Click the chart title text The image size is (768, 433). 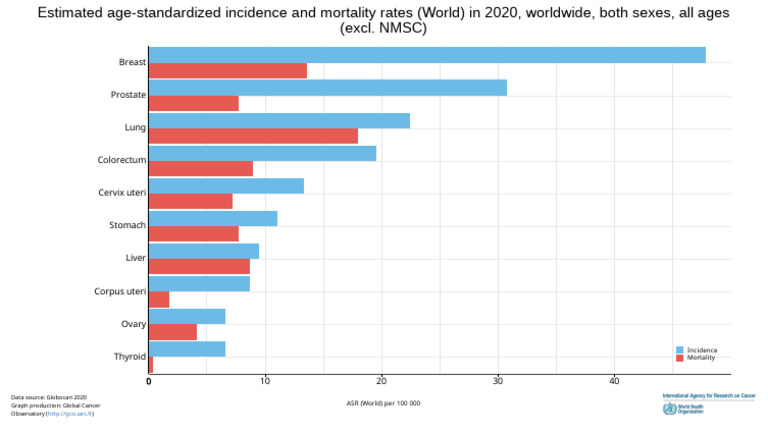point(384,20)
